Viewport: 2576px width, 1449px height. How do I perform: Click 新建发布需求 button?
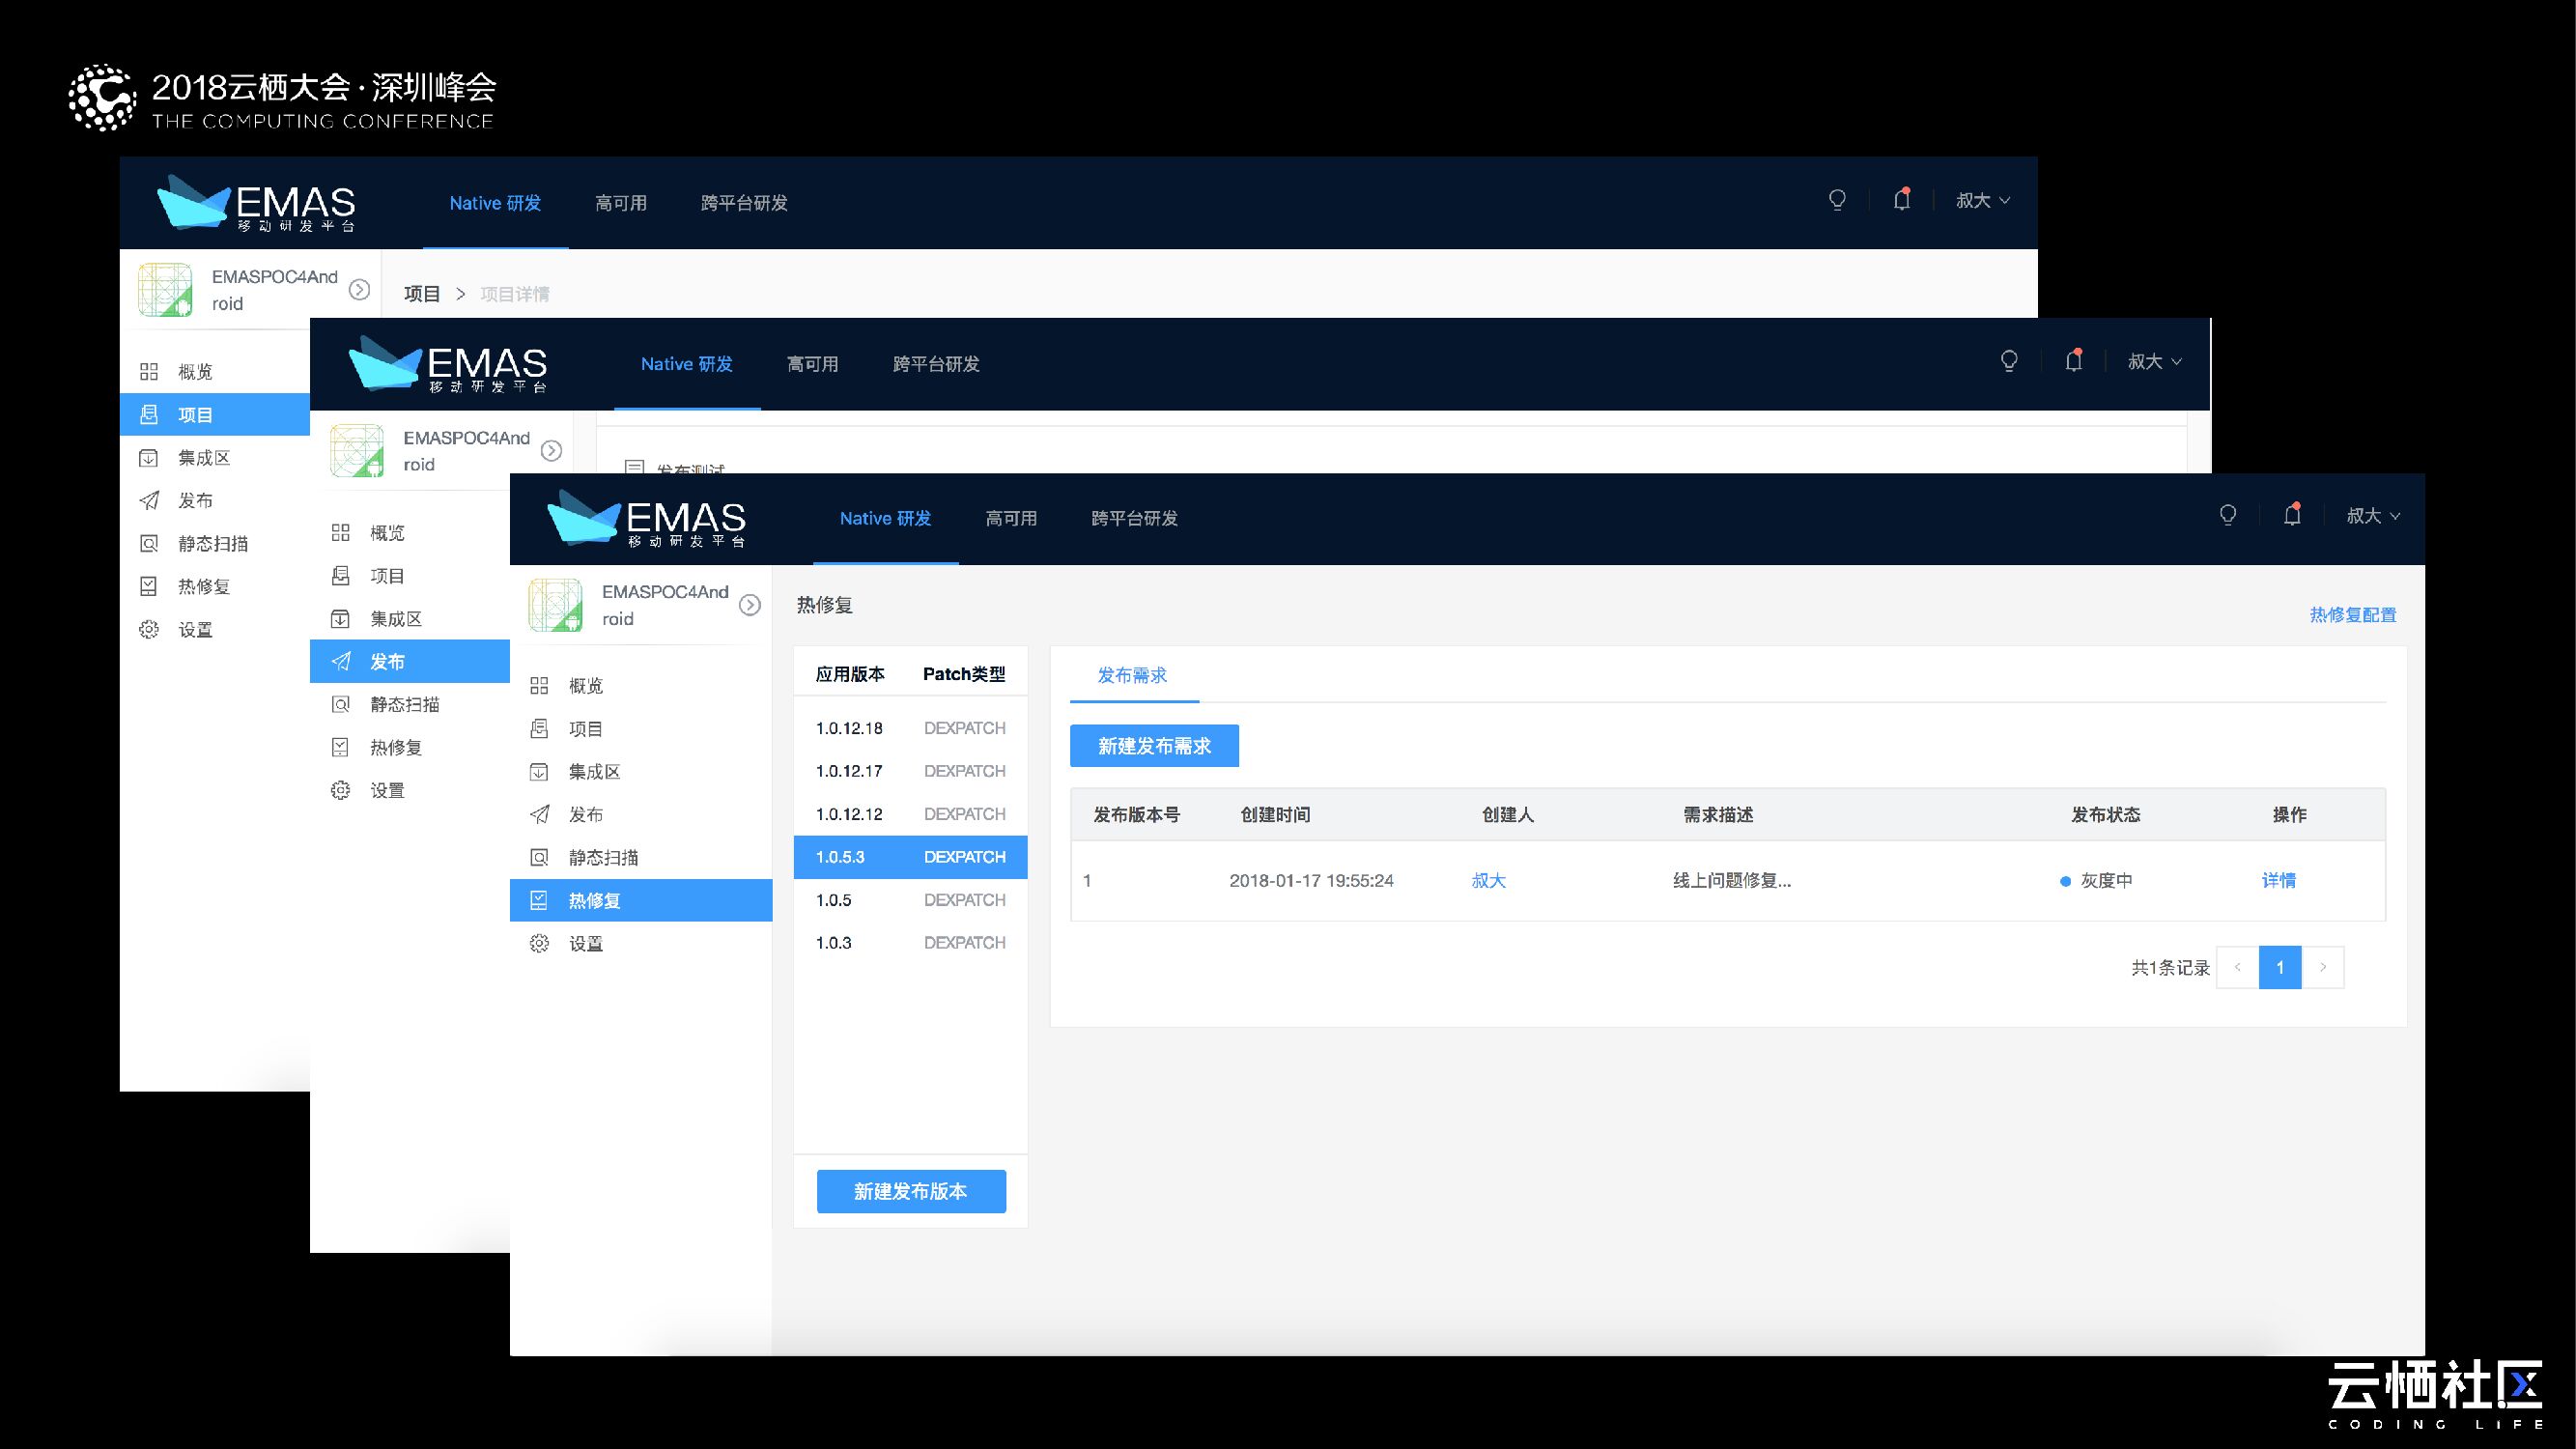point(1154,746)
